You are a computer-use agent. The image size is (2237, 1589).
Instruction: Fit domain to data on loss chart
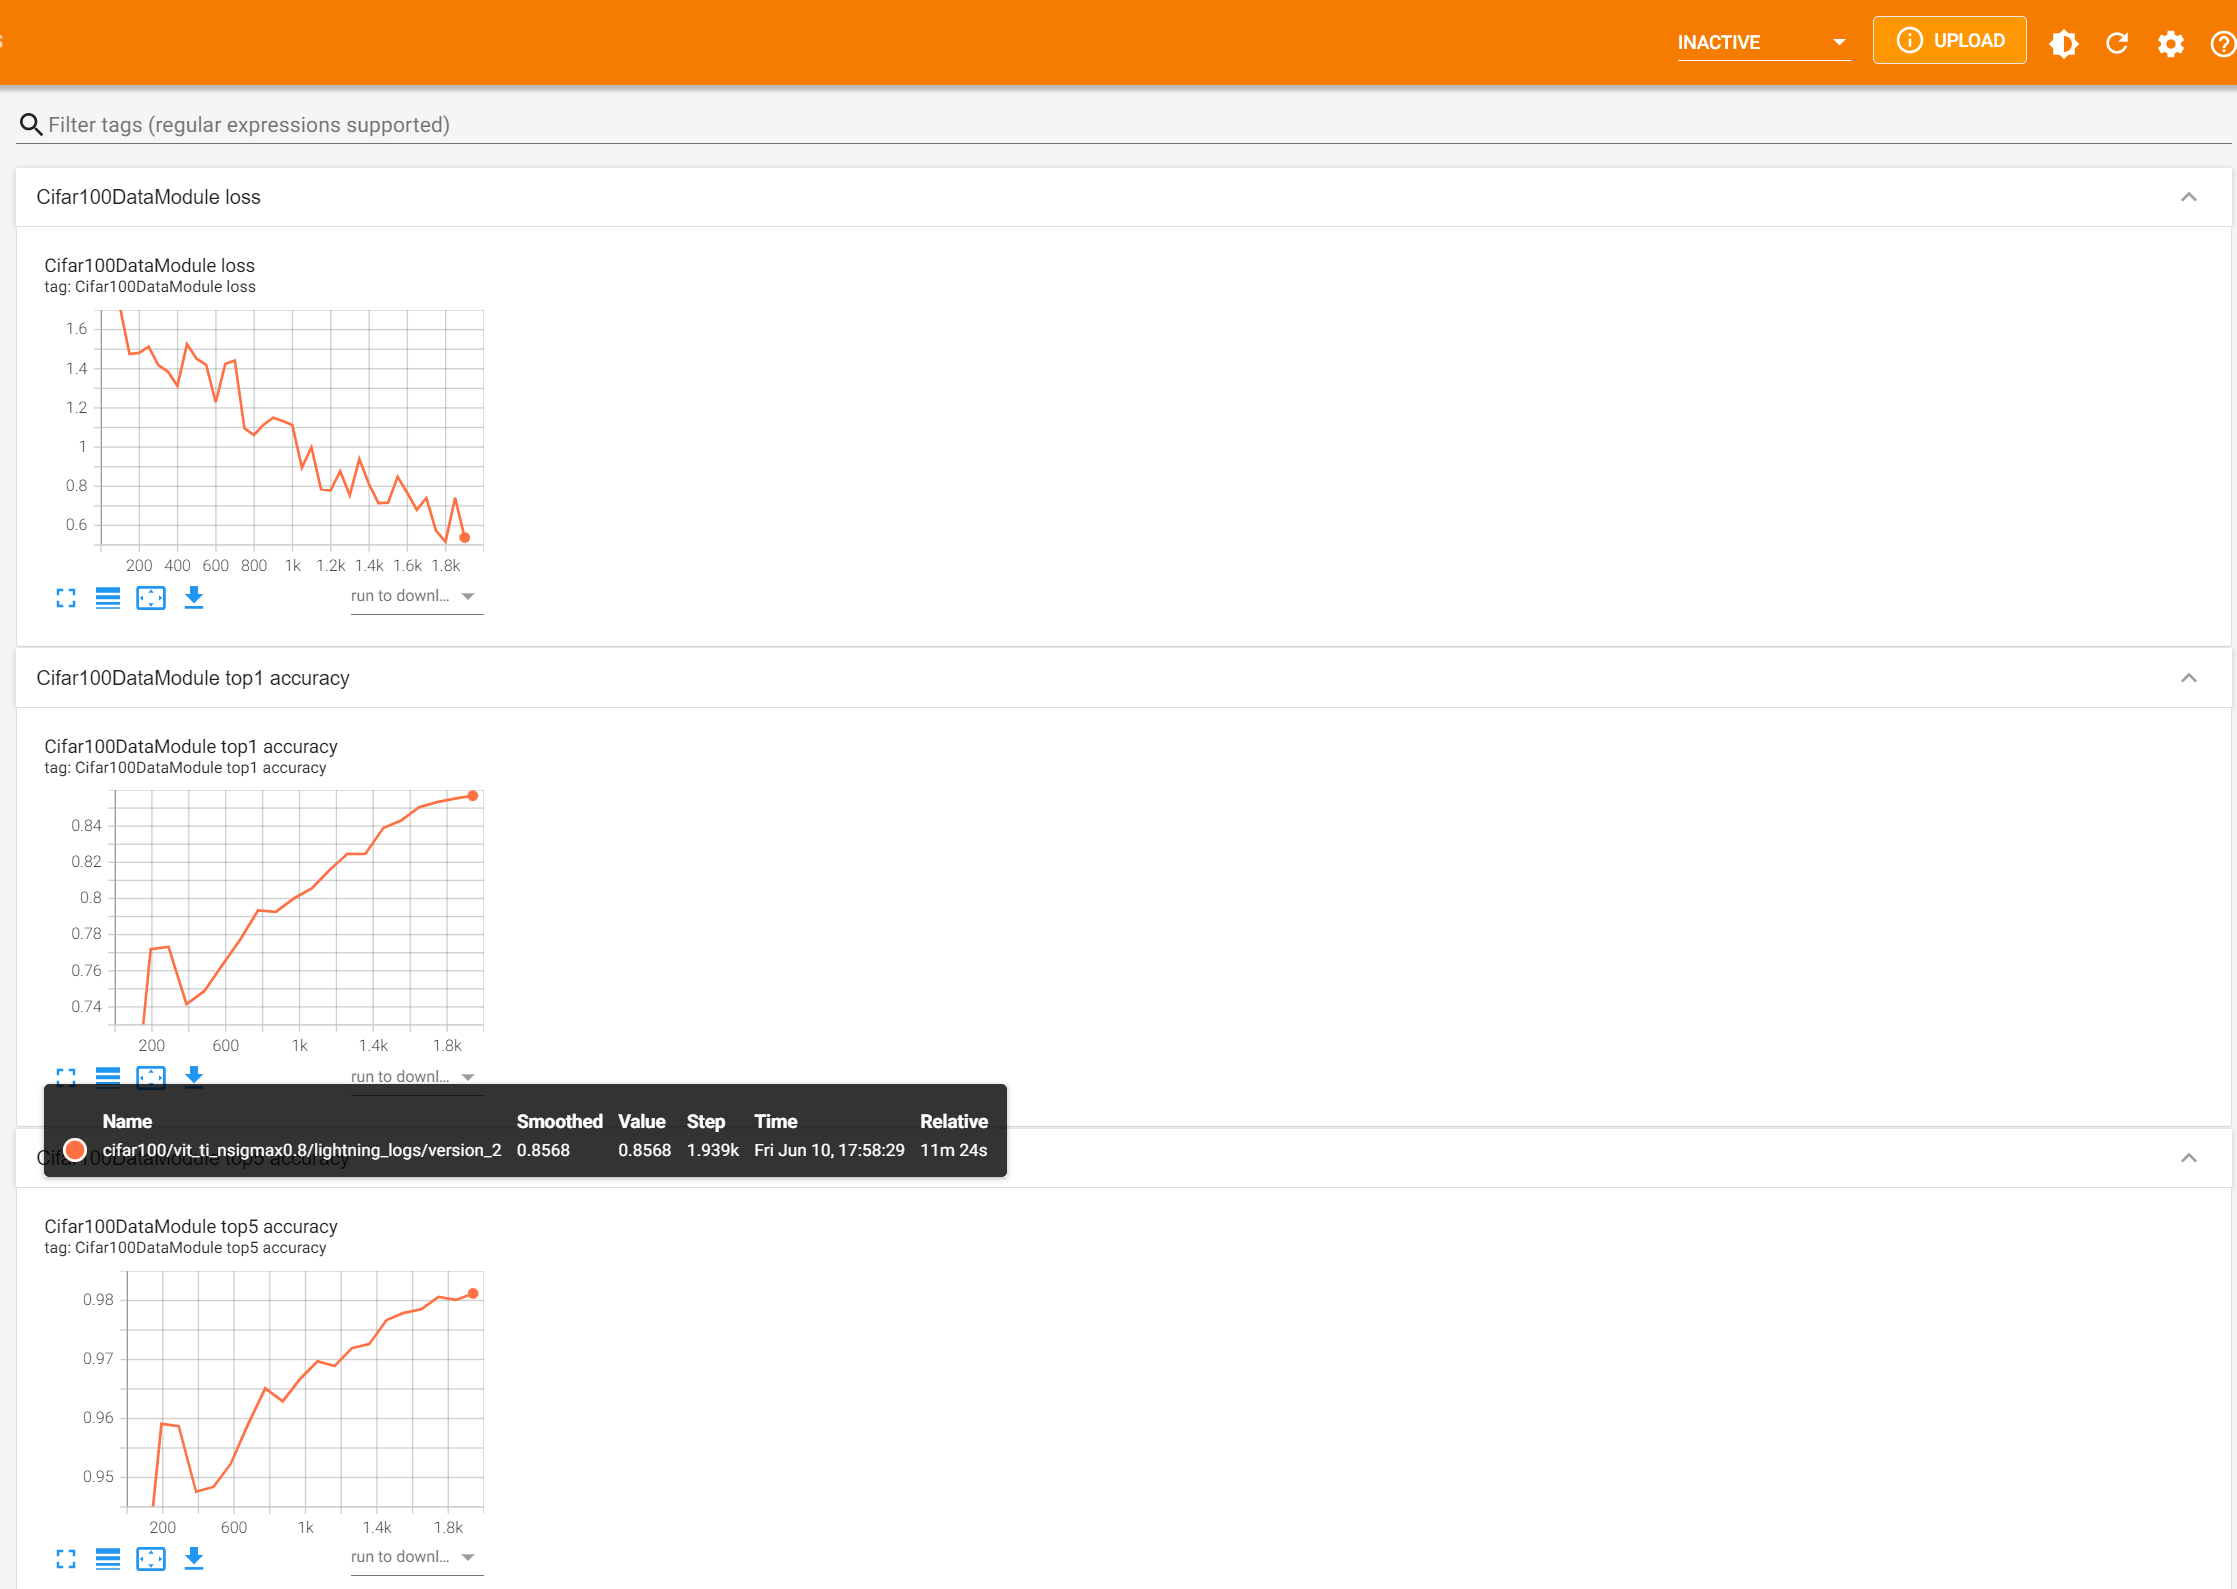151,598
